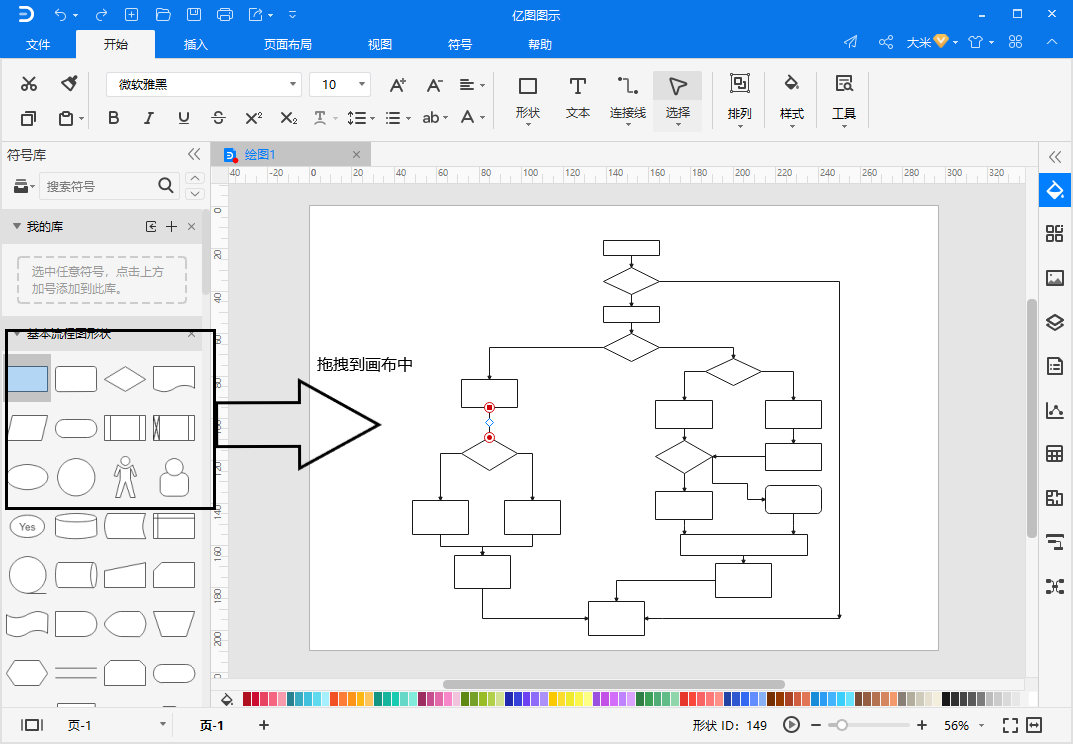Select the diamond decision shape in library
The width and height of the screenshot is (1073, 744).
(125, 379)
